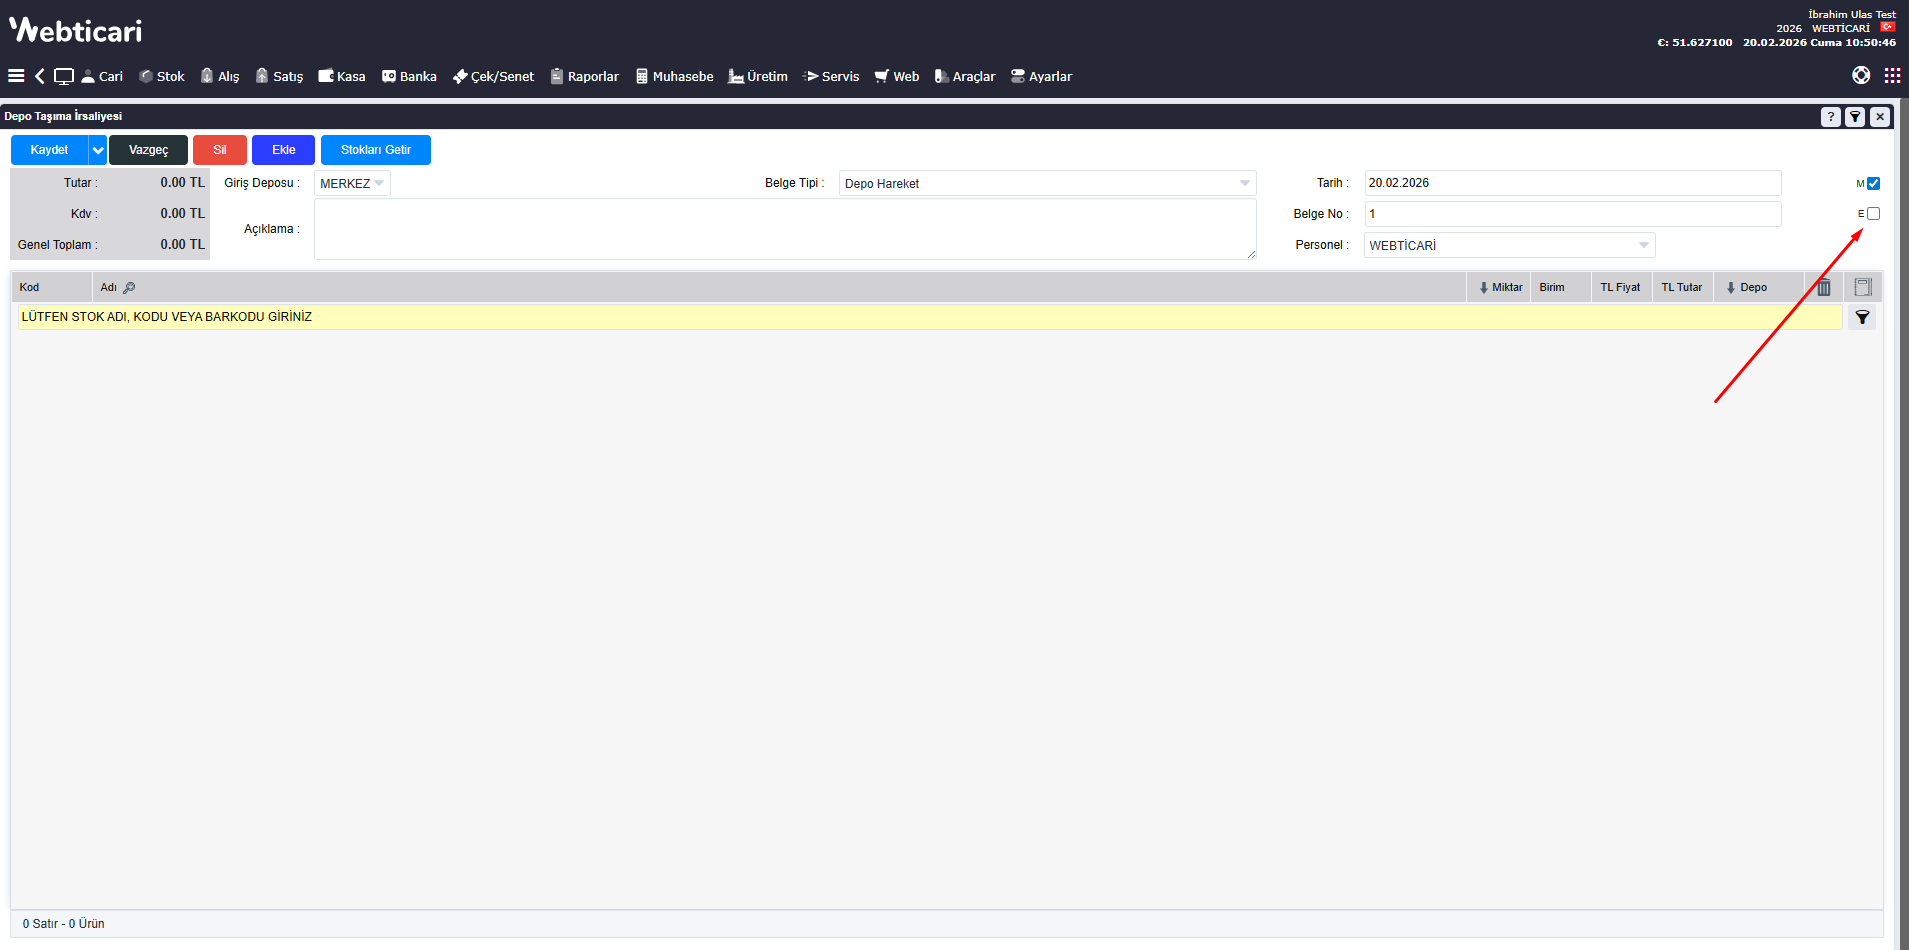Click the filter icon in panel title bar
The height and width of the screenshot is (950, 1909).
pos(1855,117)
